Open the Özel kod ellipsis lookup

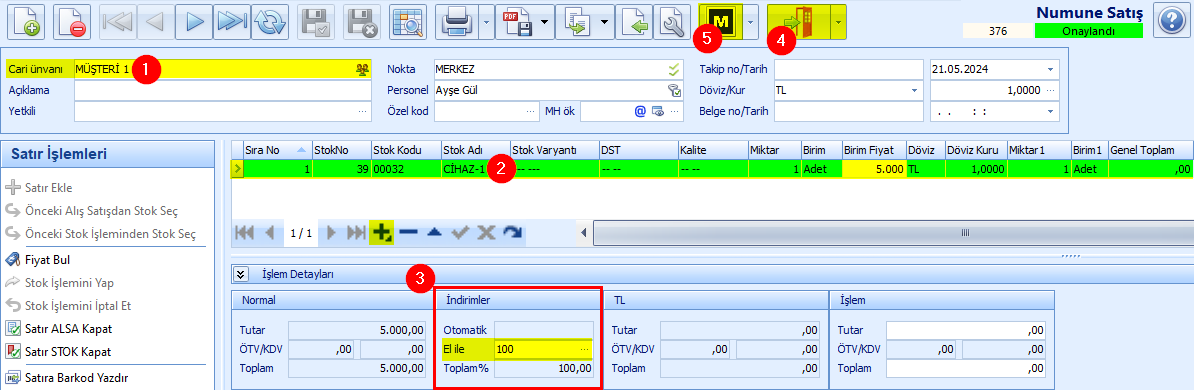[530, 111]
